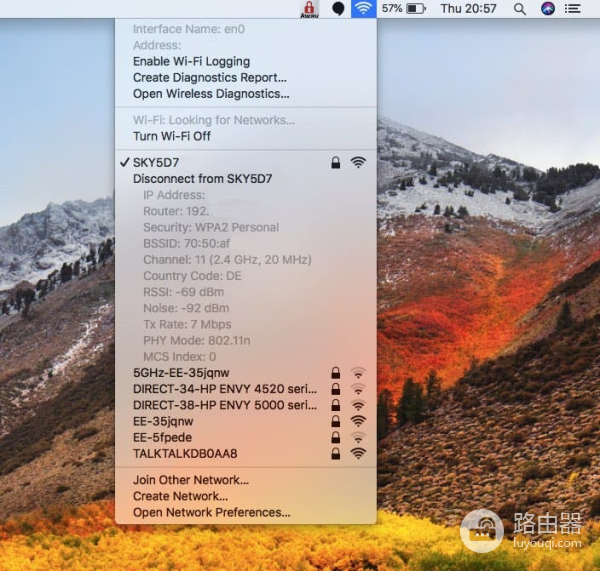Click the signal strength icon beside EE-35jqnw
This screenshot has height=571, width=600.
point(358,422)
